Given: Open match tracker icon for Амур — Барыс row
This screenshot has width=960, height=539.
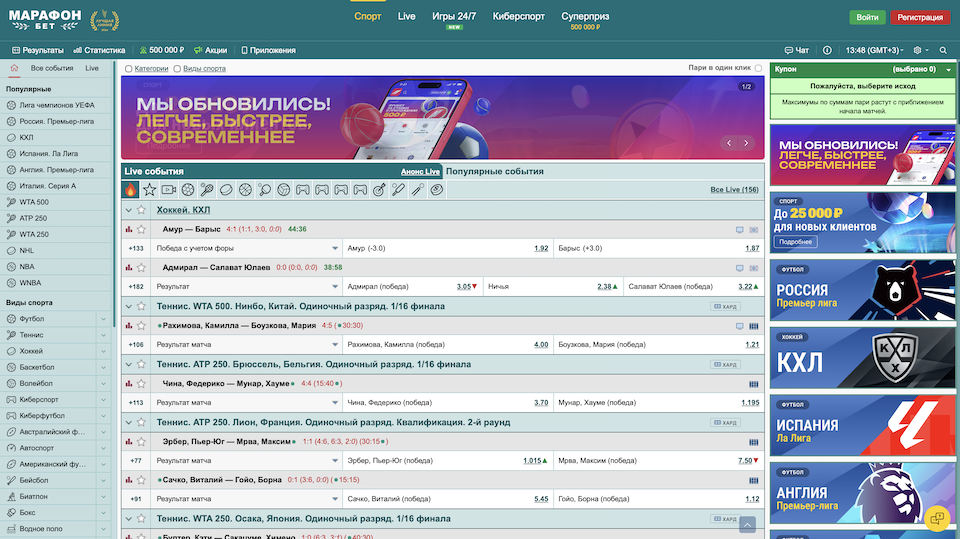Looking at the screenshot, I should click(754, 230).
